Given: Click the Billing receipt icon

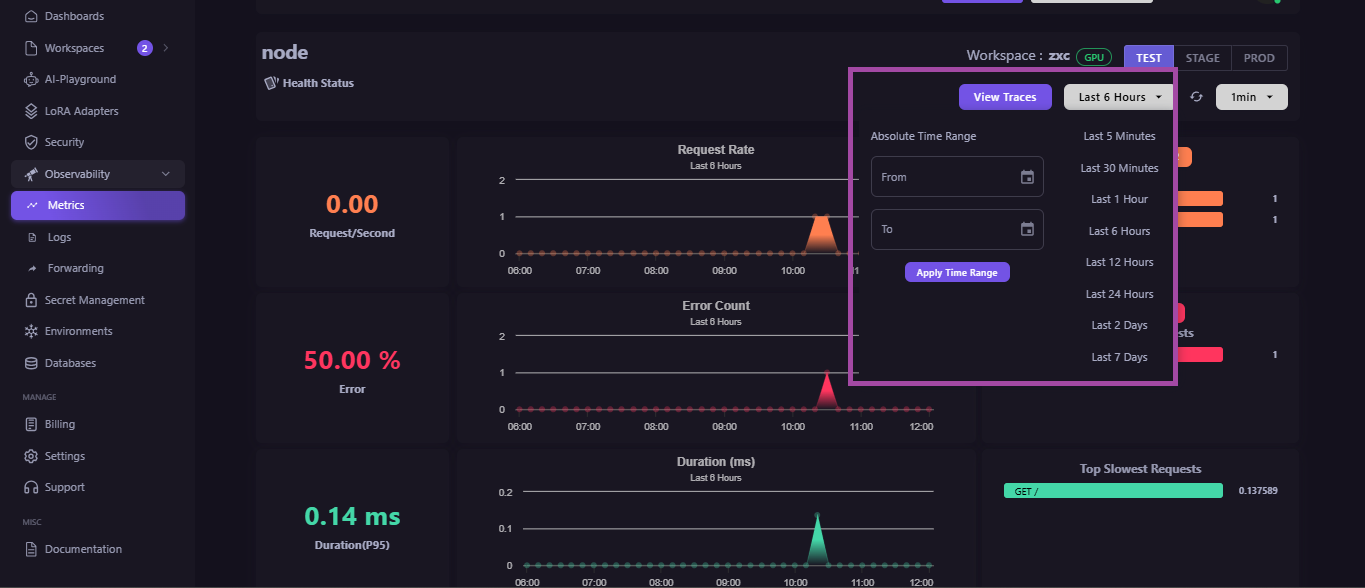Looking at the screenshot, I should [x=31, y=424].
